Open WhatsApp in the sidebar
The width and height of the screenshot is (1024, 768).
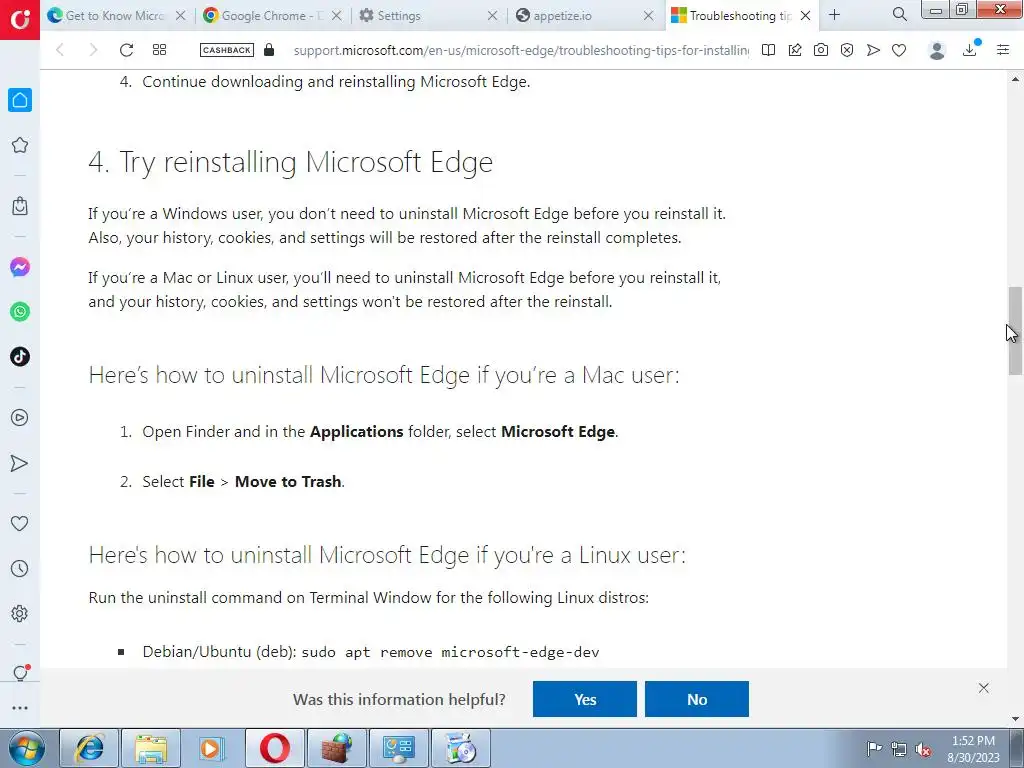tap(20, 312)
